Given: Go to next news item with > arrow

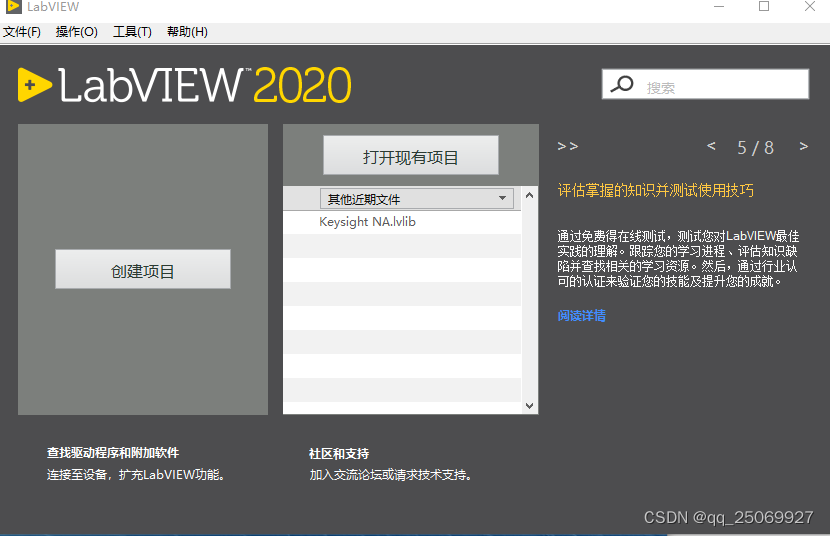Looking at the screenshot, I should click(804, 146).
